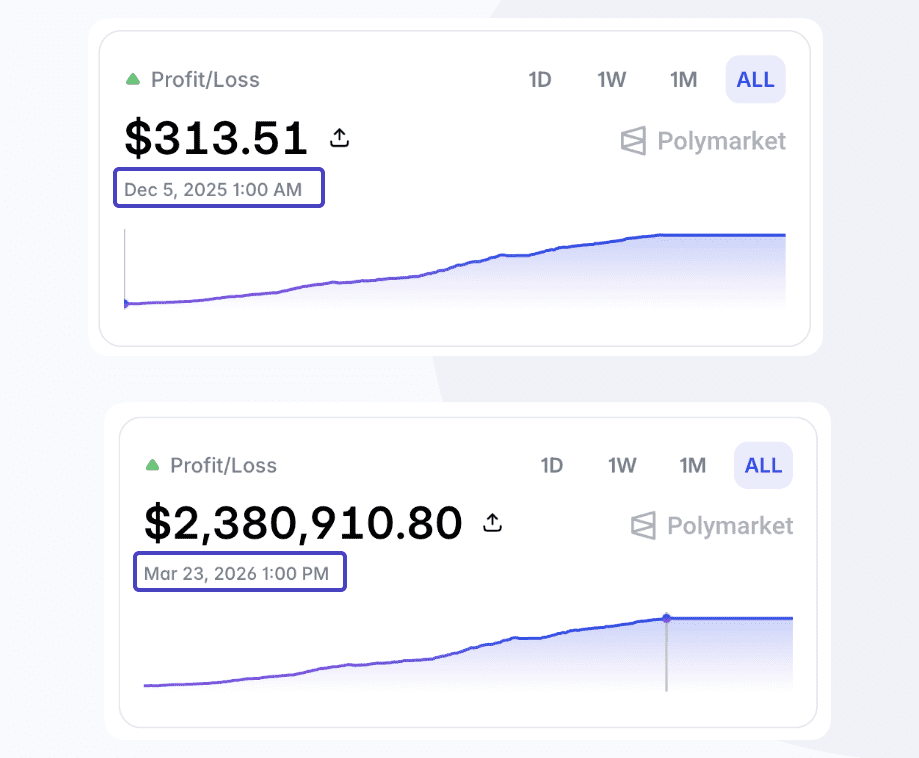Switch to 1W range in the $313.51 card
The image size is (919, 758).
click(x=611, y=80)
